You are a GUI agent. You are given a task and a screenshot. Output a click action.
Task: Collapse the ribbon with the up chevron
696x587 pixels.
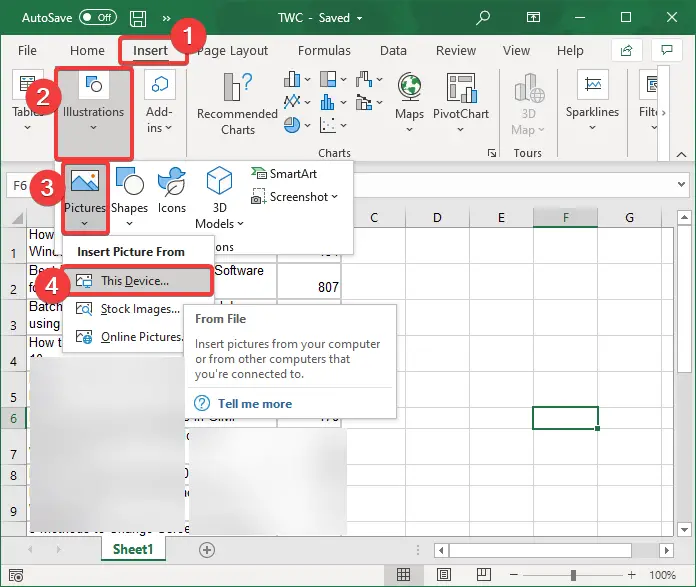pyautogui.click(x=681, y=155)
